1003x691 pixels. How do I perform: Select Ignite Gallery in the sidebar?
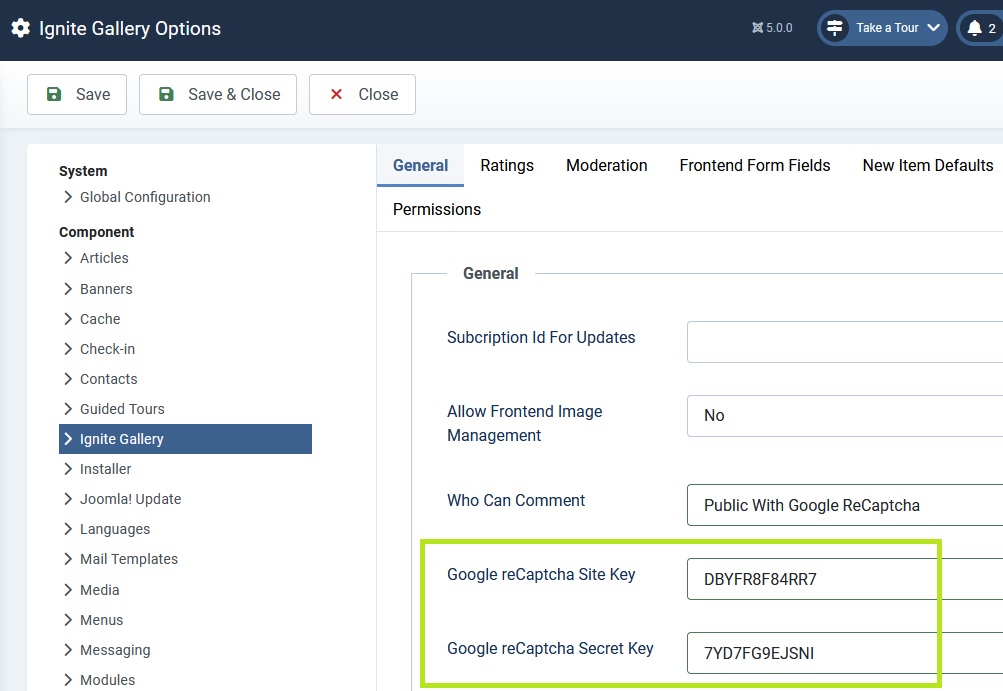pyautogui.click(x=186, y=439)
